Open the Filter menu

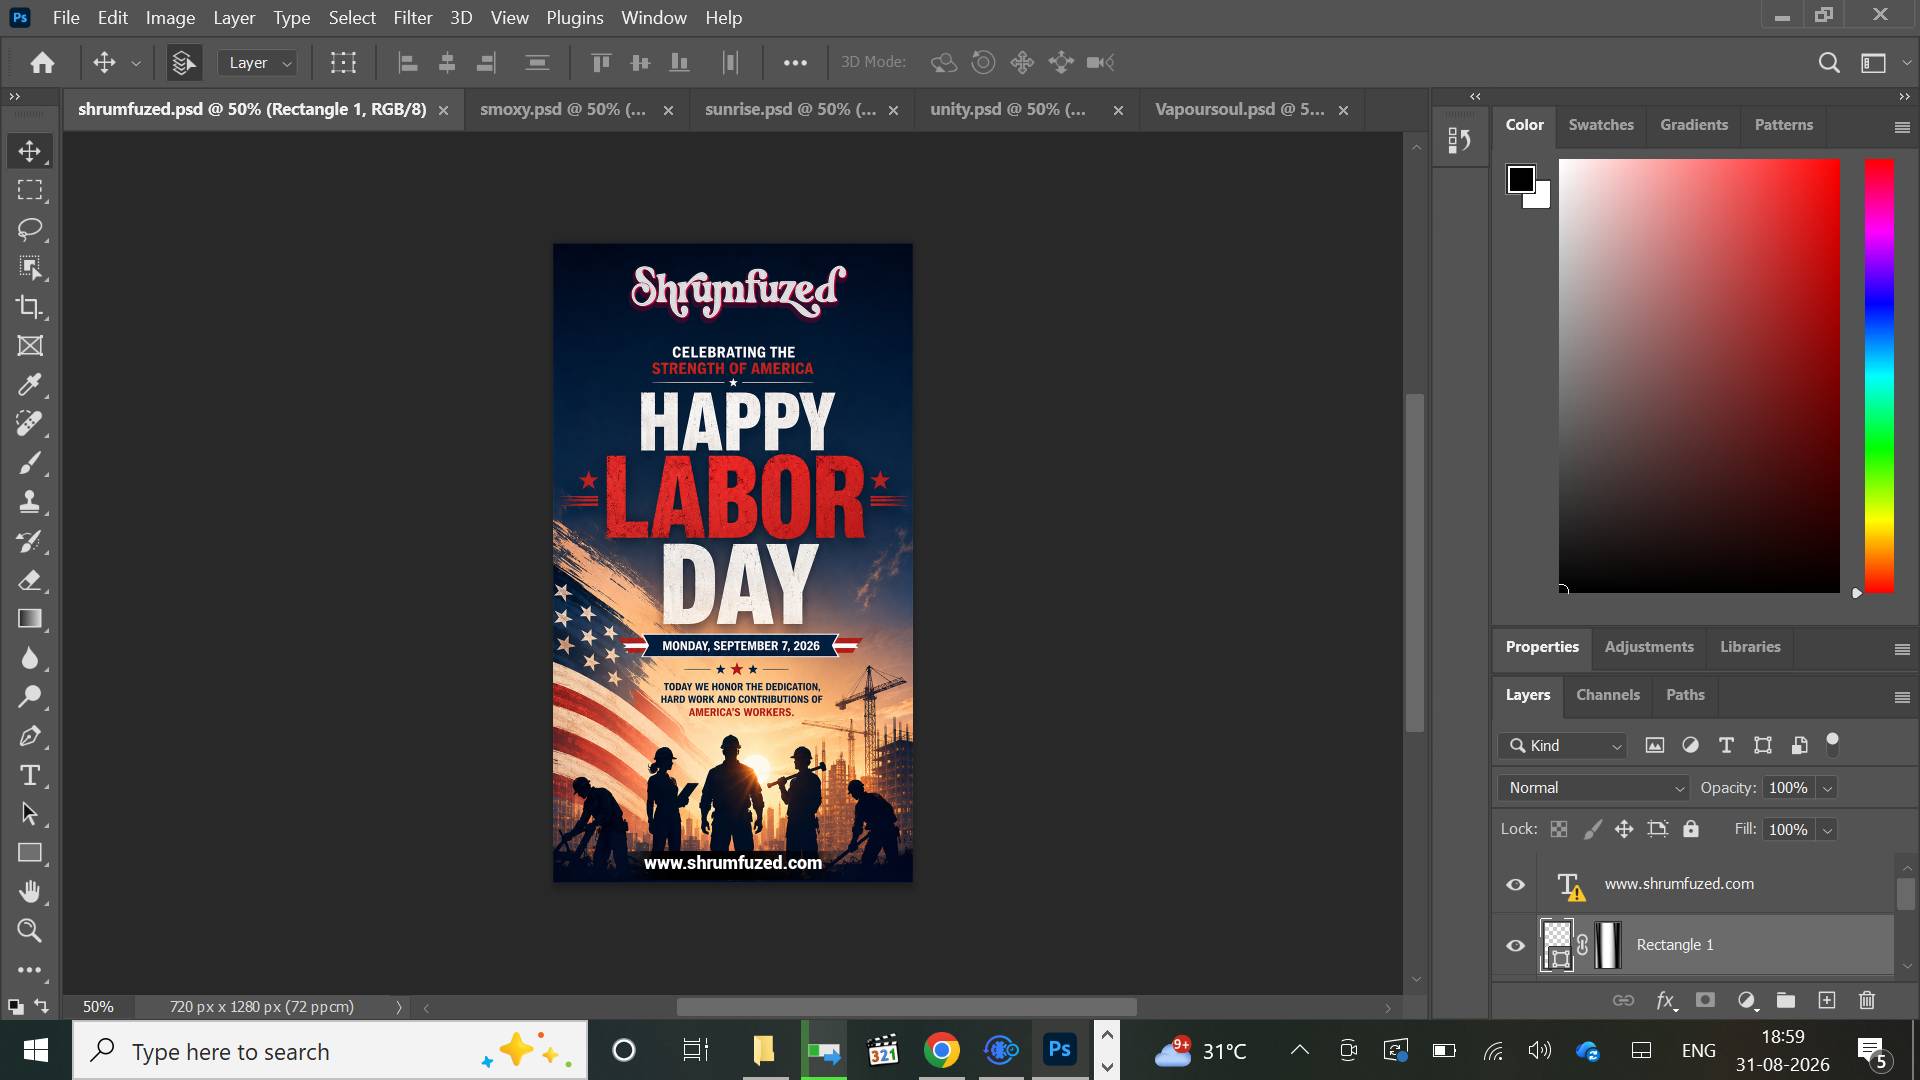[x=412, y=18]
